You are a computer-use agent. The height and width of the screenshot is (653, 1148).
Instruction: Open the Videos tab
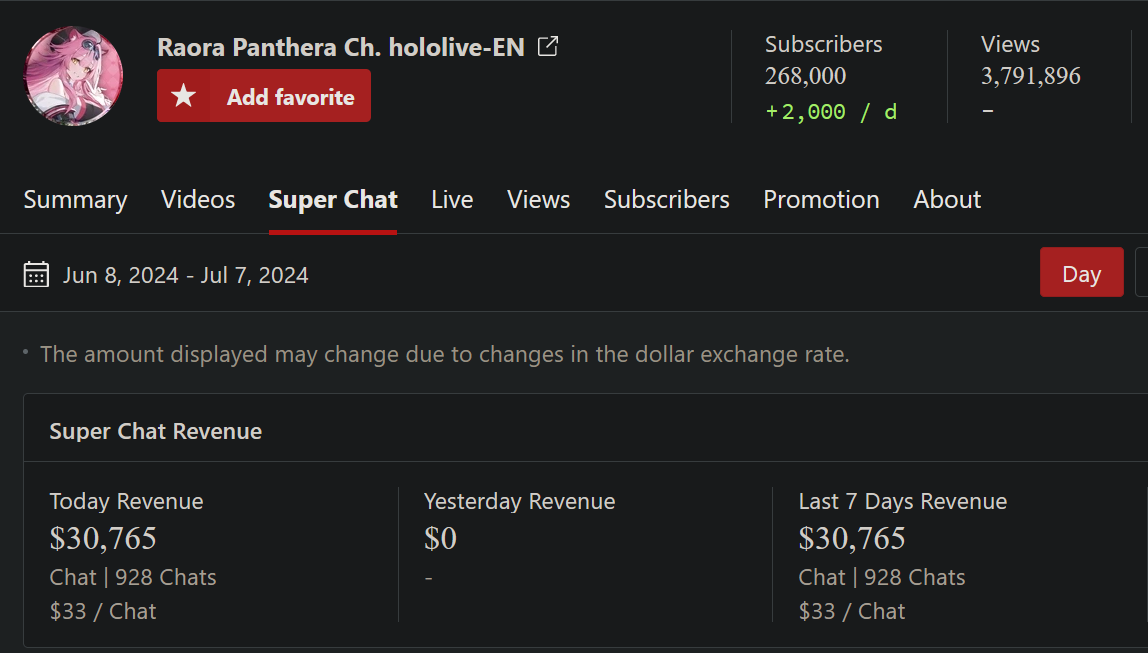[x=198, y=200]
